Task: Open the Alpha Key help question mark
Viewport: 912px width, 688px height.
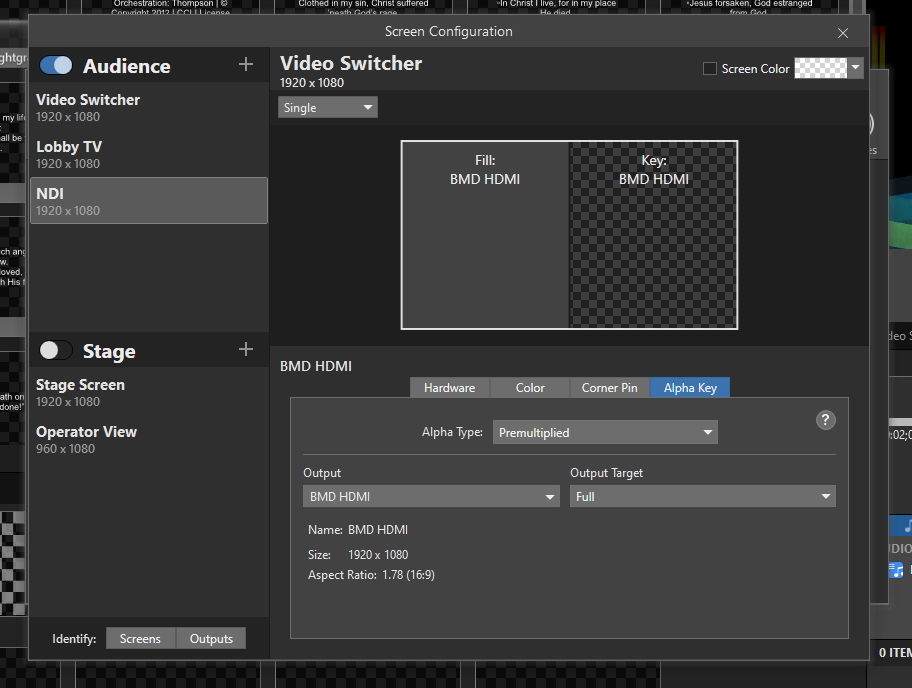Action: [x=825, y=420]
